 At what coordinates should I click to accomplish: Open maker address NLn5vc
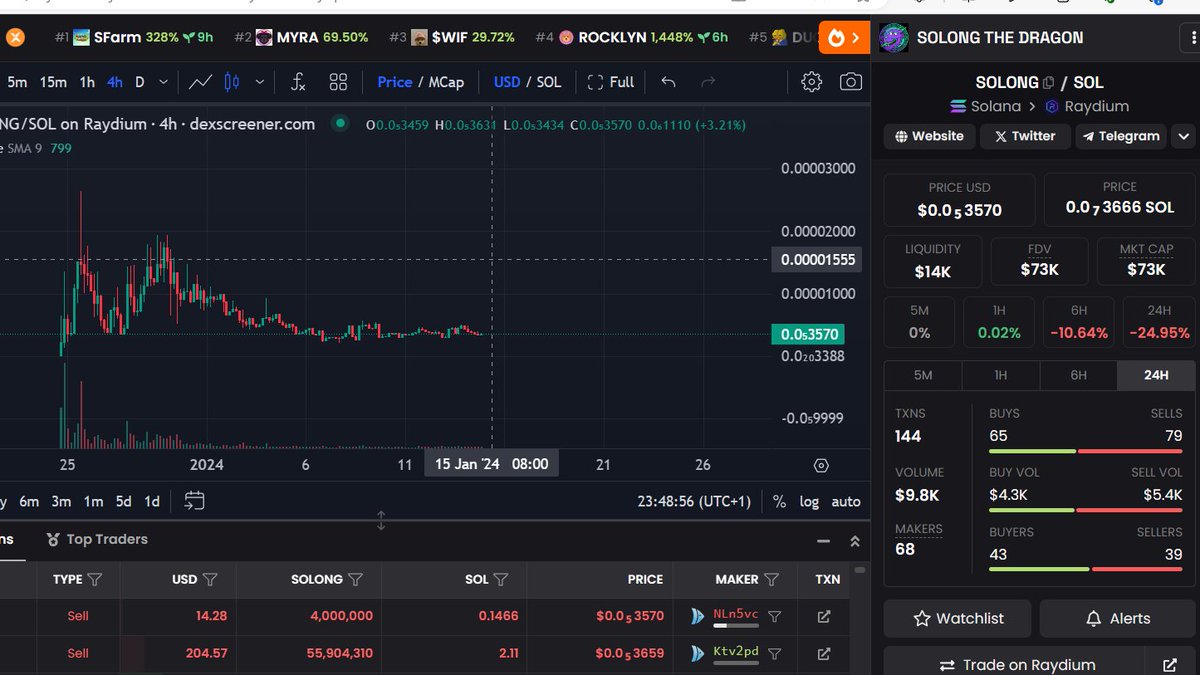point(735,614)
